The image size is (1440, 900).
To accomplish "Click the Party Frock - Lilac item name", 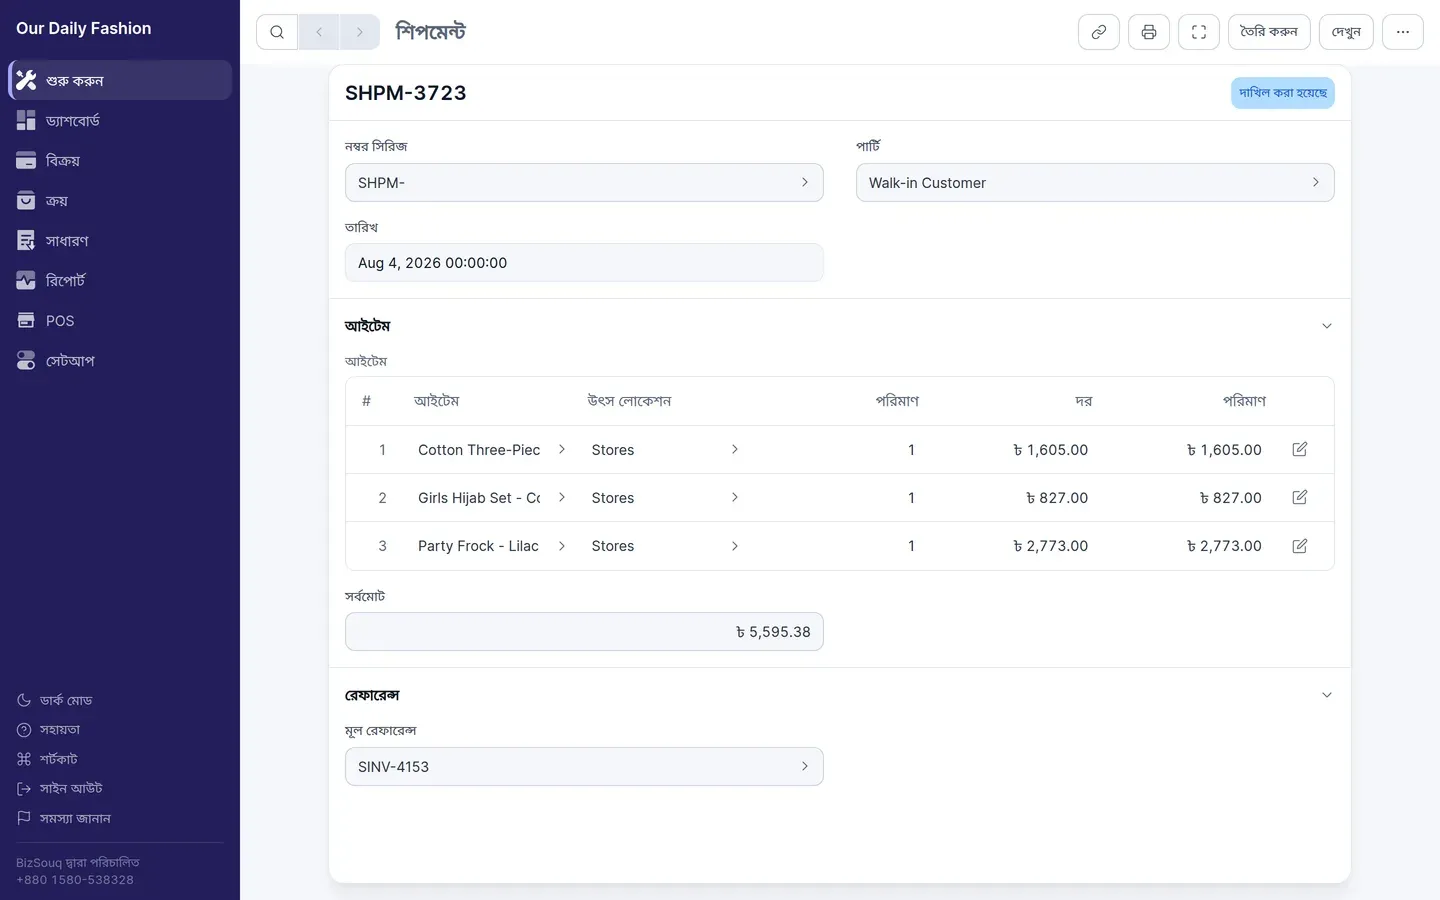I will tap(478, 546).
